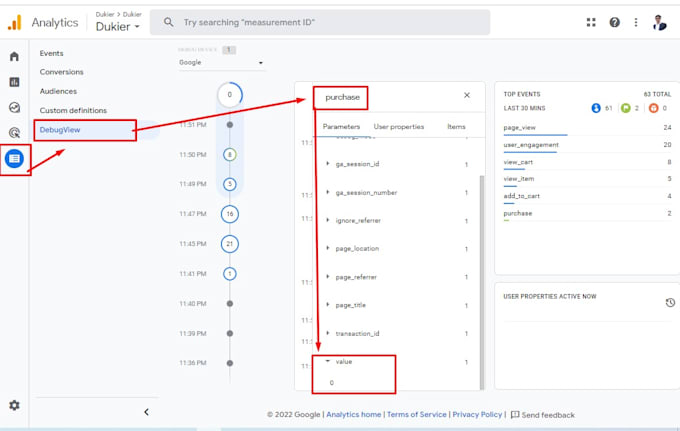Click the Analytics logo icon
Viewport: 680px width, 431px height.
pos(15,22)
